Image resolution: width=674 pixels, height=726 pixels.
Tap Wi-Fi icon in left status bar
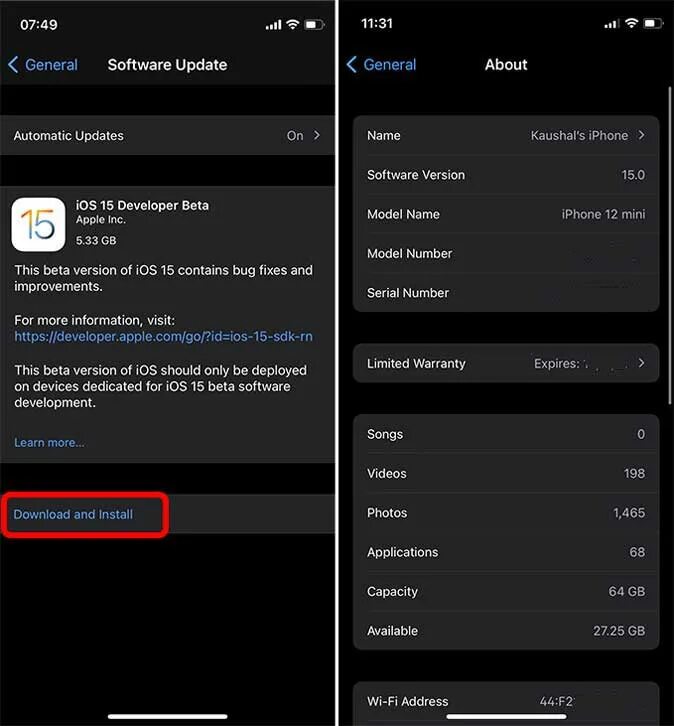click(292, 25)
